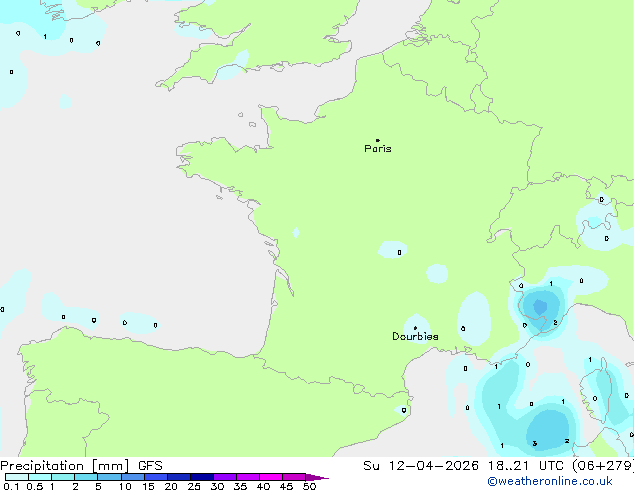Pick the 20–25 mm dark blue swatch

178,477
